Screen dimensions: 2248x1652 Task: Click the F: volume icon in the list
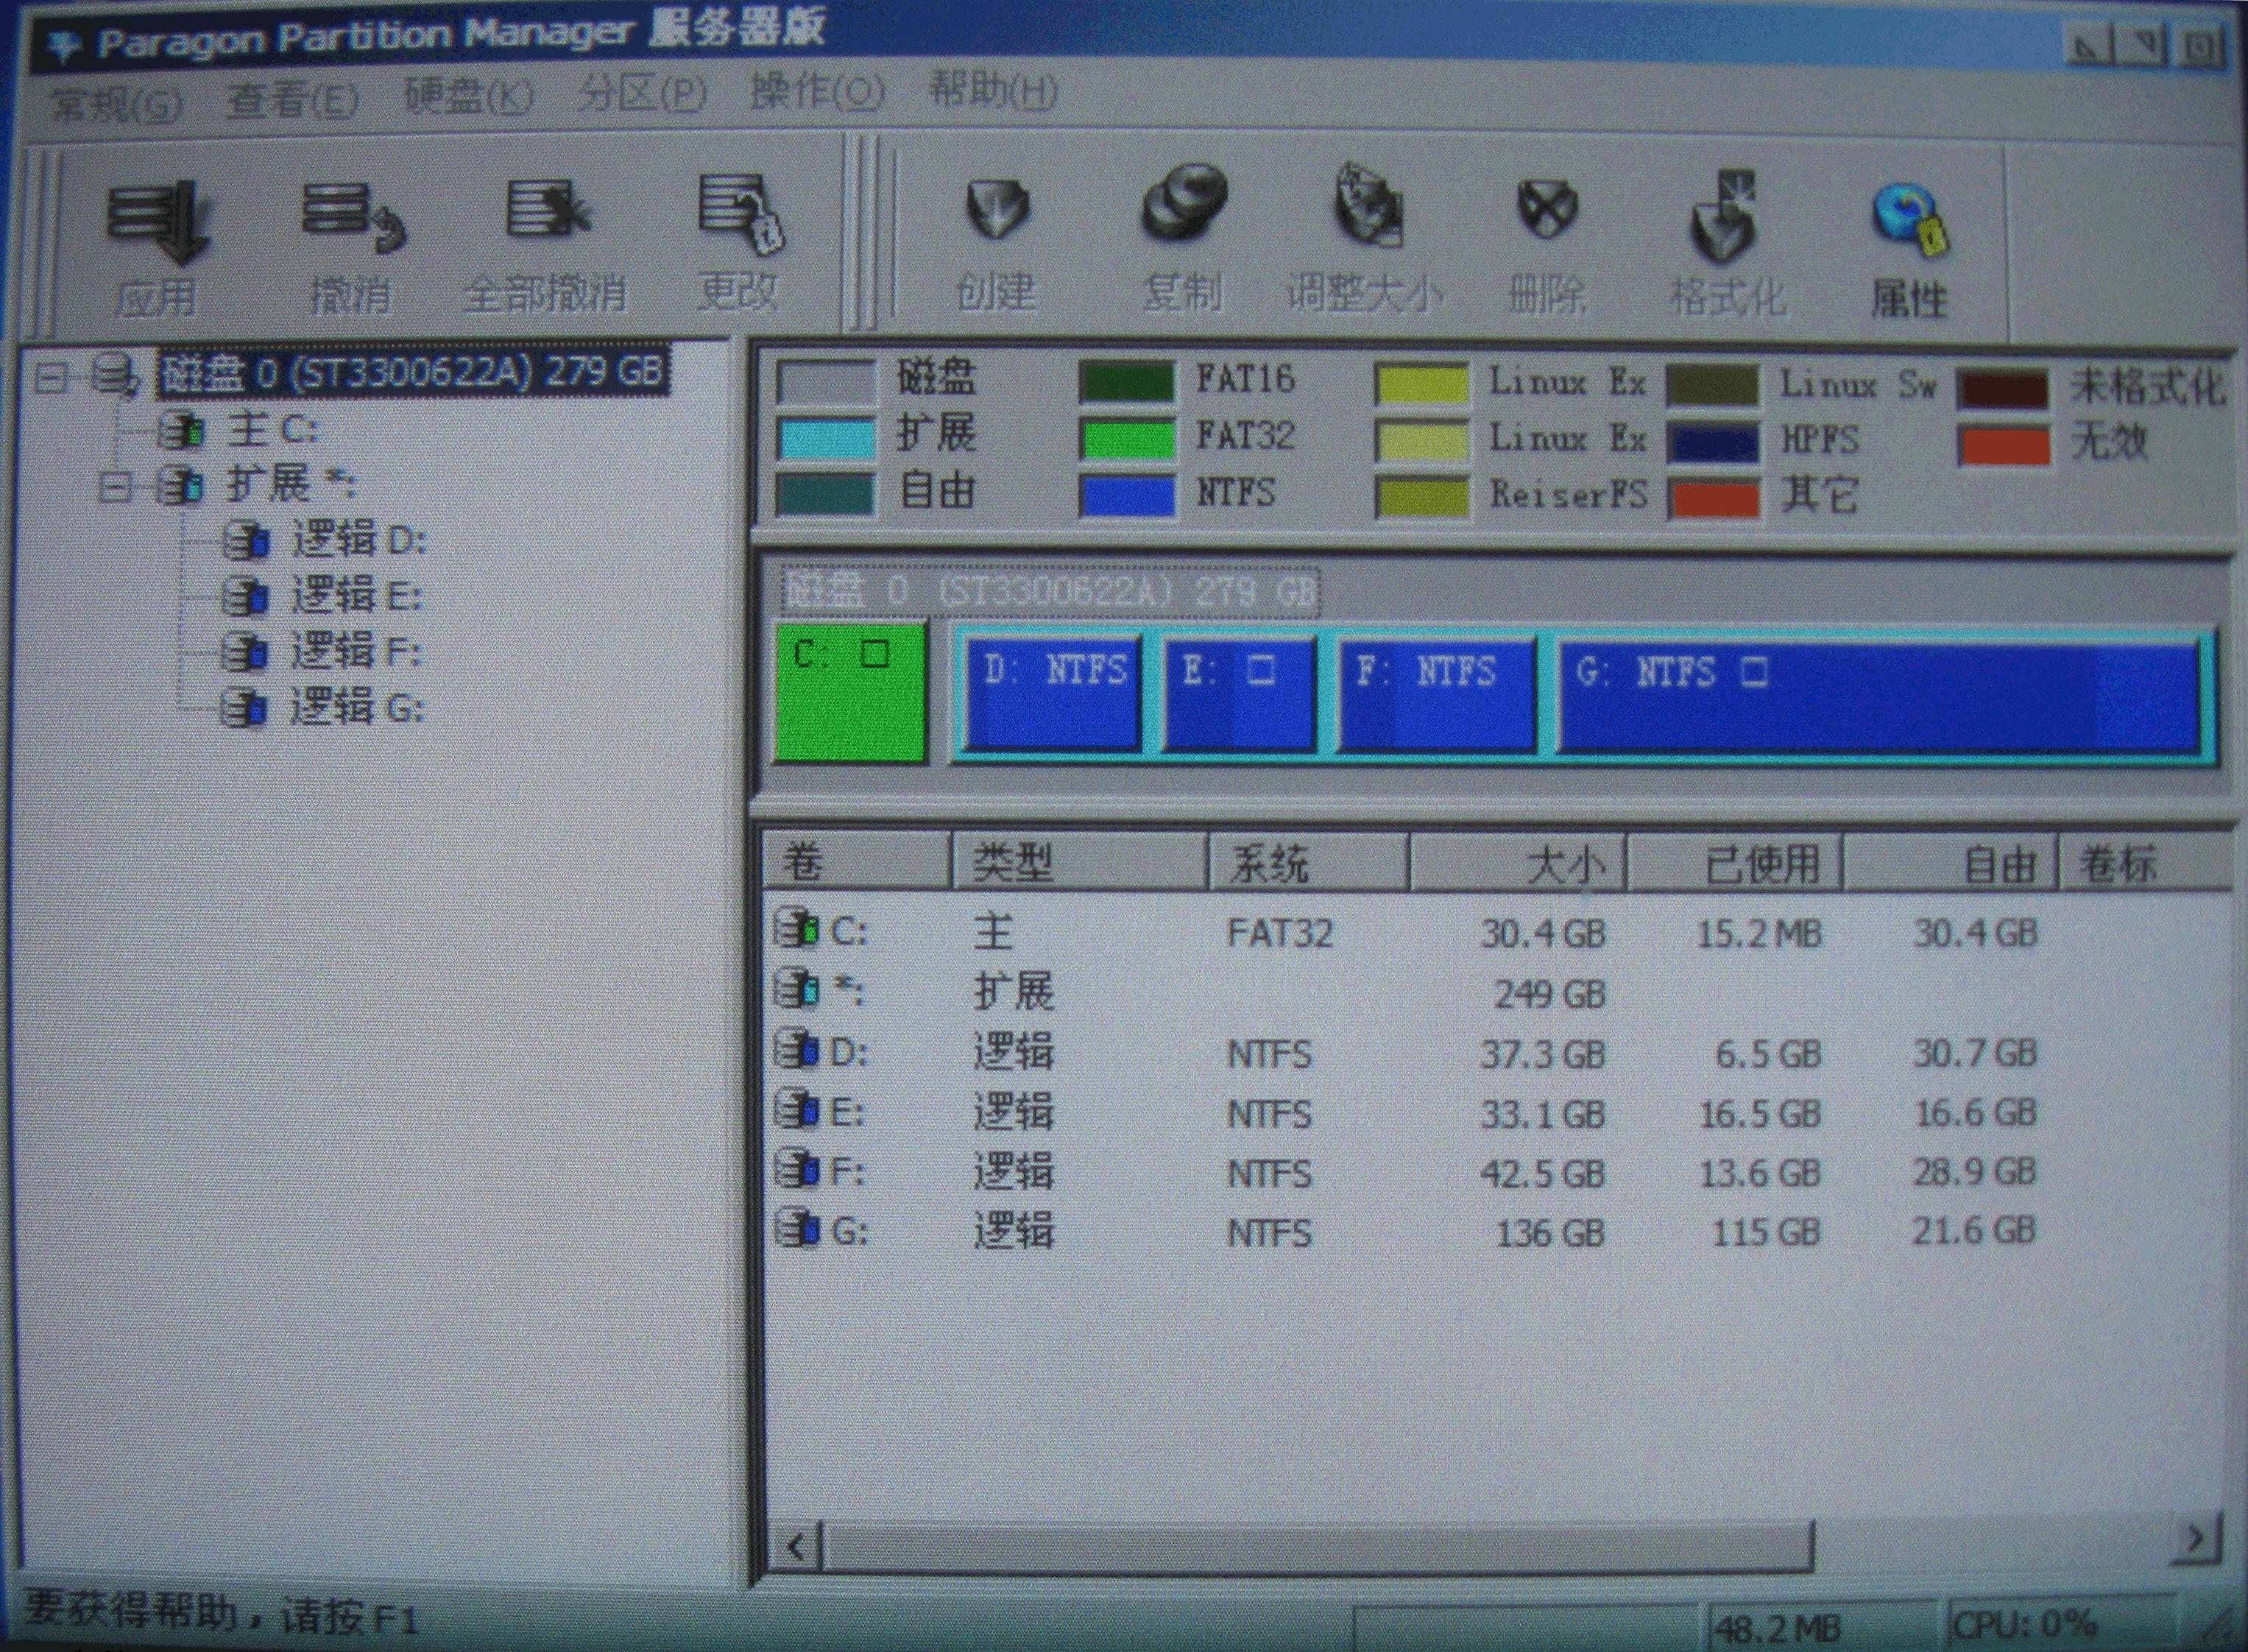click(x=797, y=1169)
